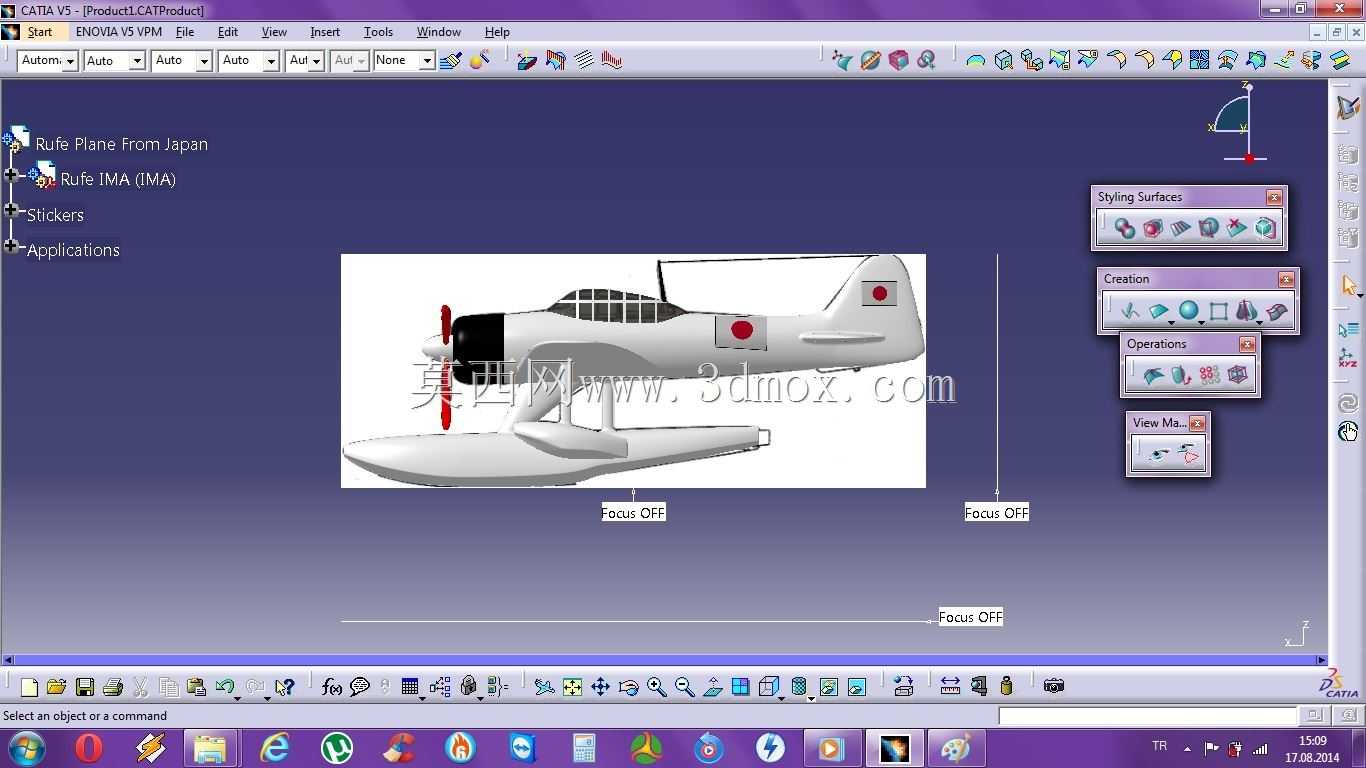Click the cube icon in Styling Surfaces

pyautogui.click(x=1265, y=229)
